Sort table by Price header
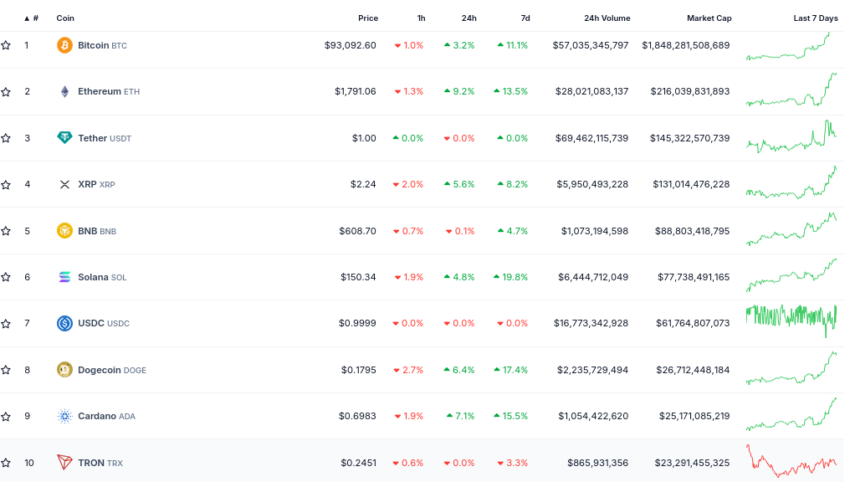 click(368, 18)
